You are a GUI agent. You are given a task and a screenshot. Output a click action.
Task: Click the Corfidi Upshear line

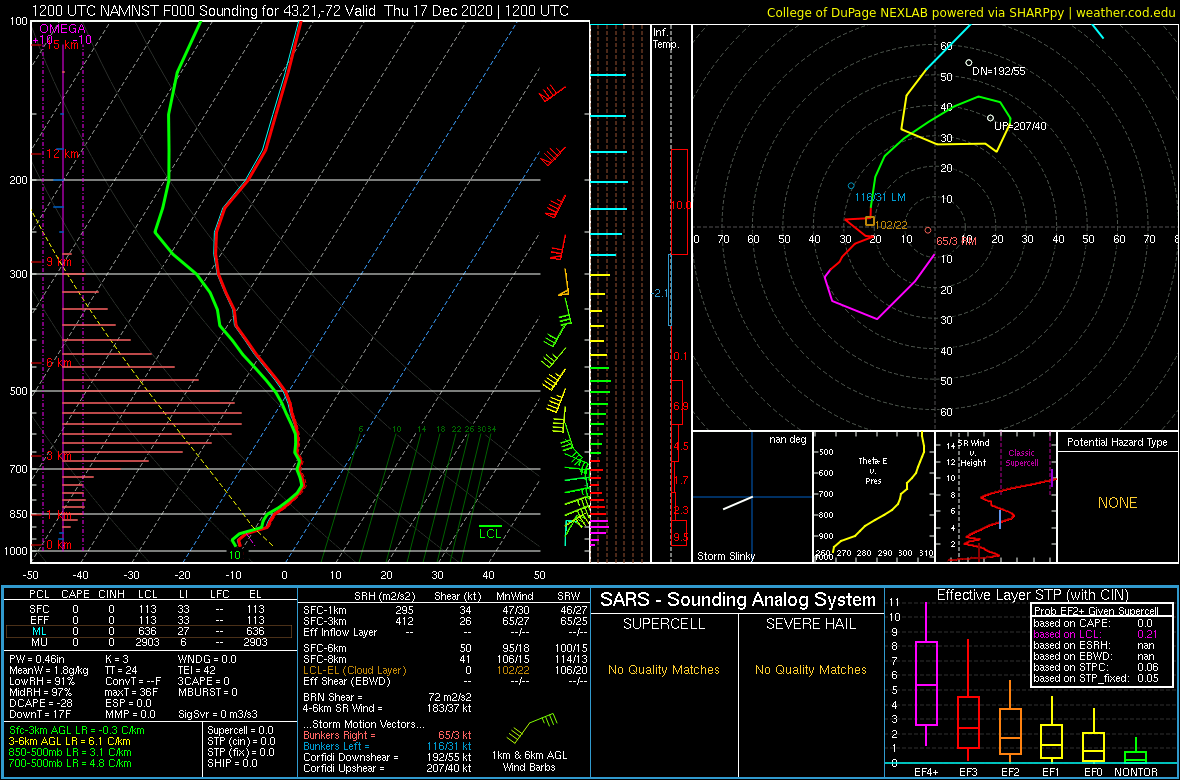386,767
